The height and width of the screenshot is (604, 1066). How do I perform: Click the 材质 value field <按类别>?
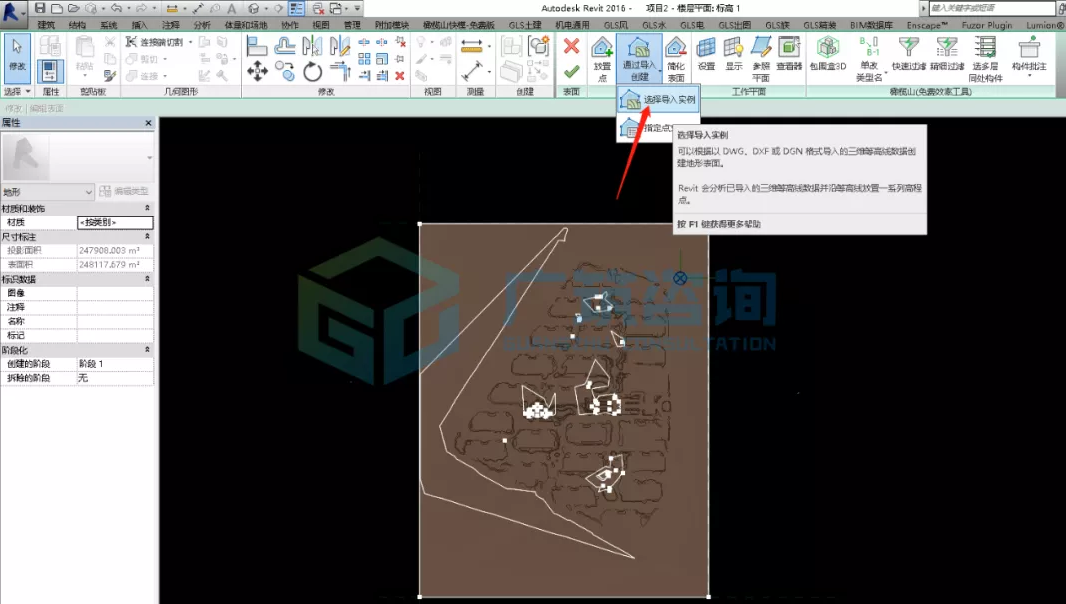click(x=115, y=222)
